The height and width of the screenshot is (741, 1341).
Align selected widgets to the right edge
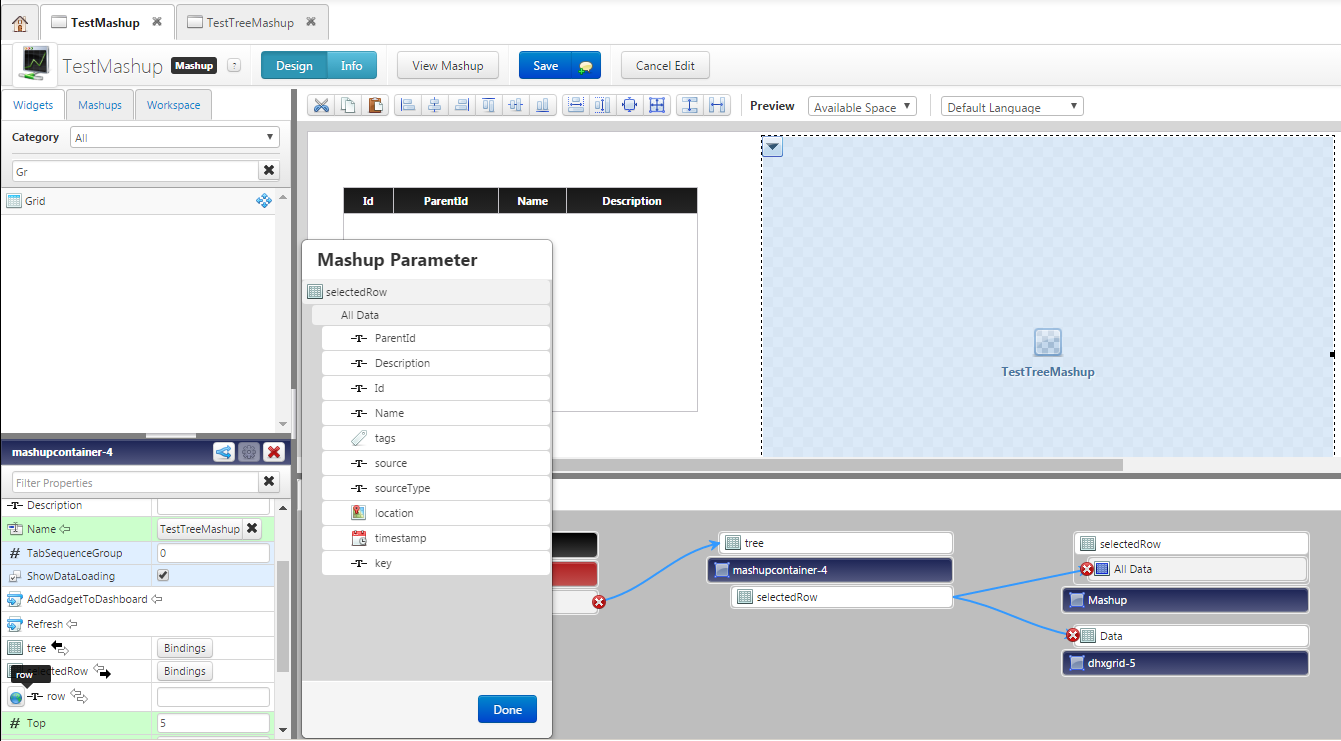click(x=461, y=105)
